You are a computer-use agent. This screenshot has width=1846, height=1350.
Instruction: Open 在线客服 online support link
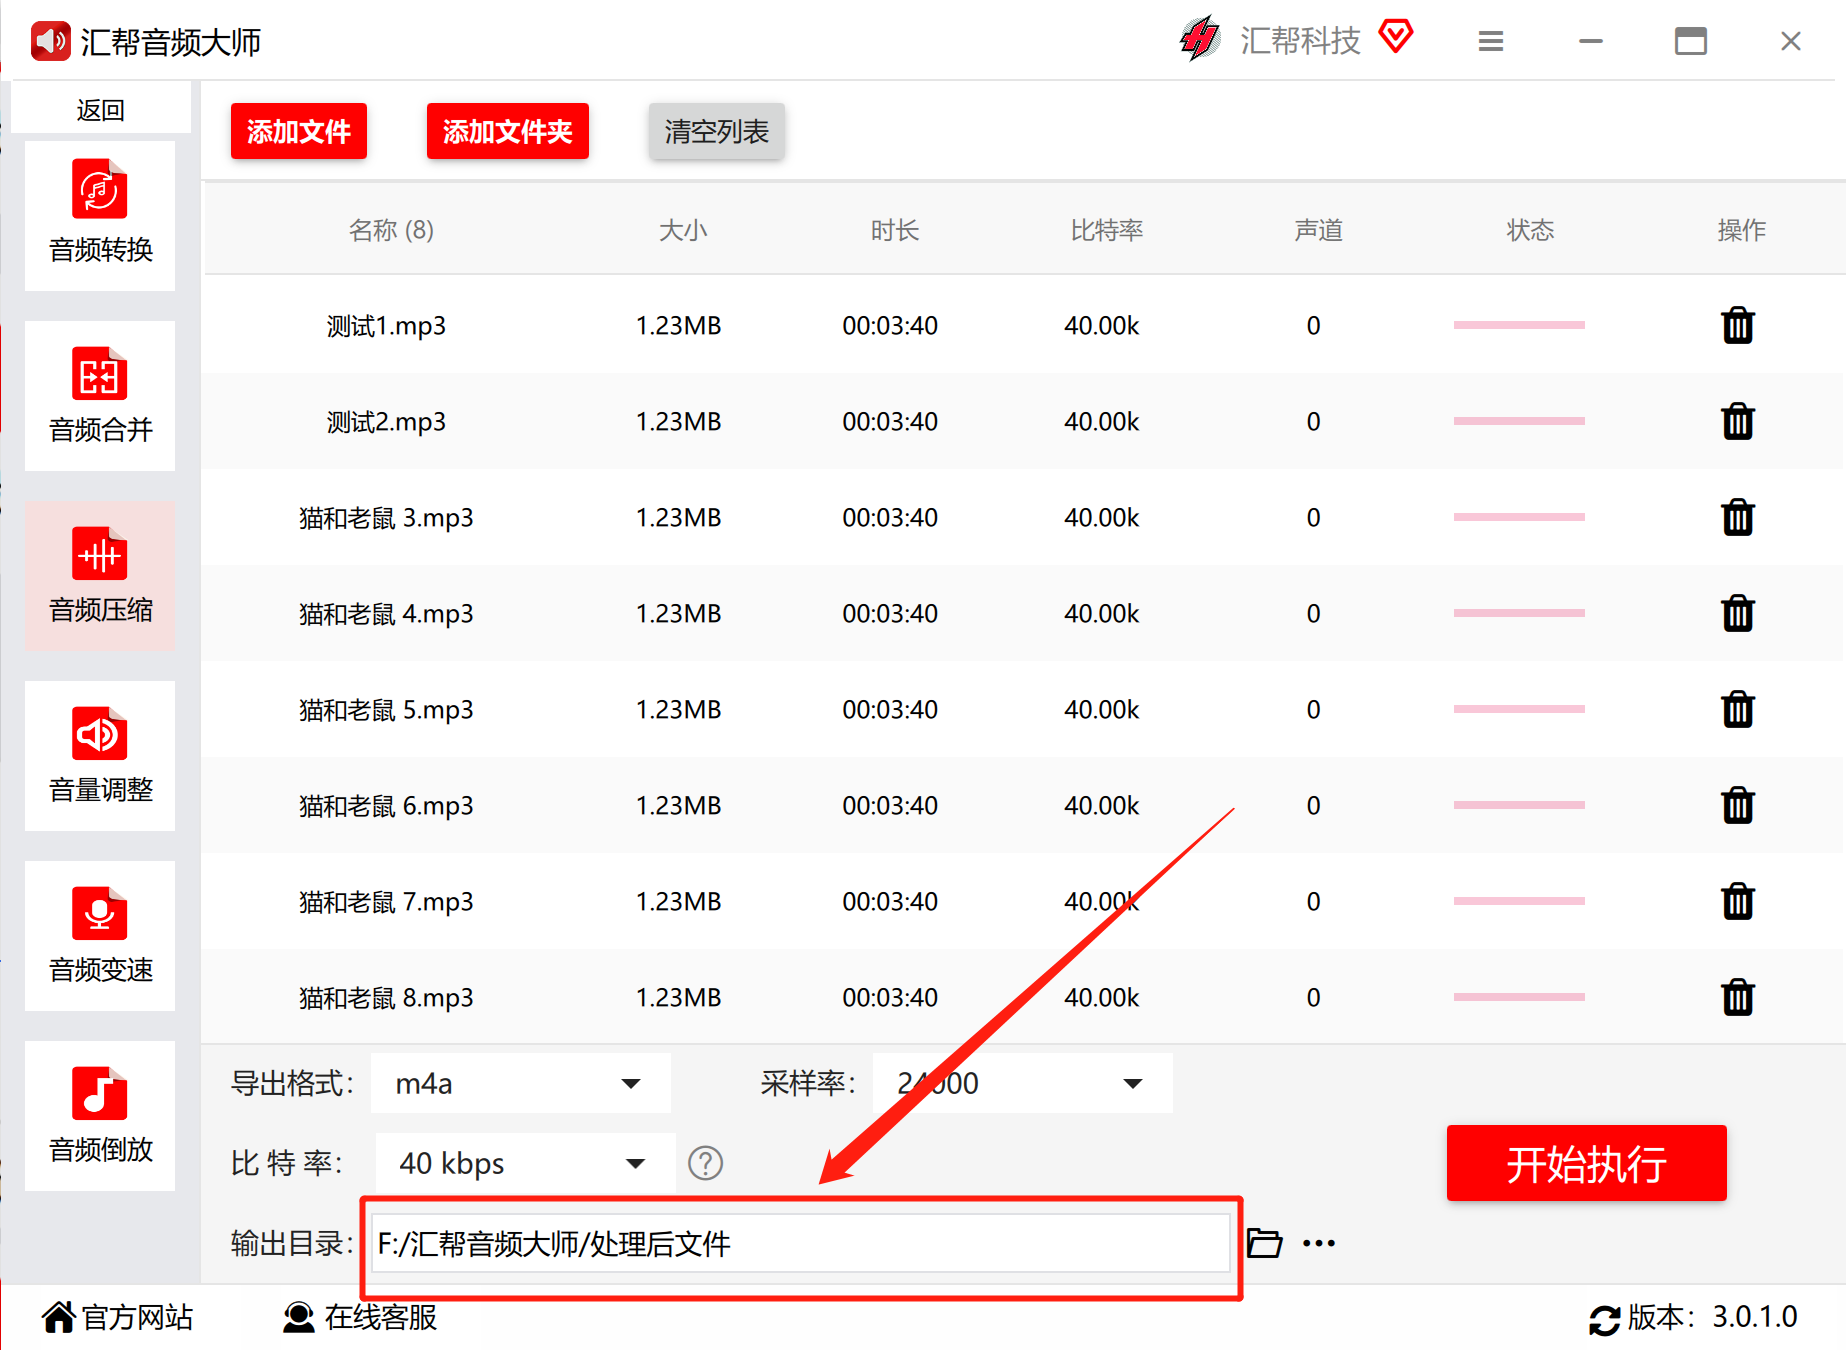(360, 1317)
